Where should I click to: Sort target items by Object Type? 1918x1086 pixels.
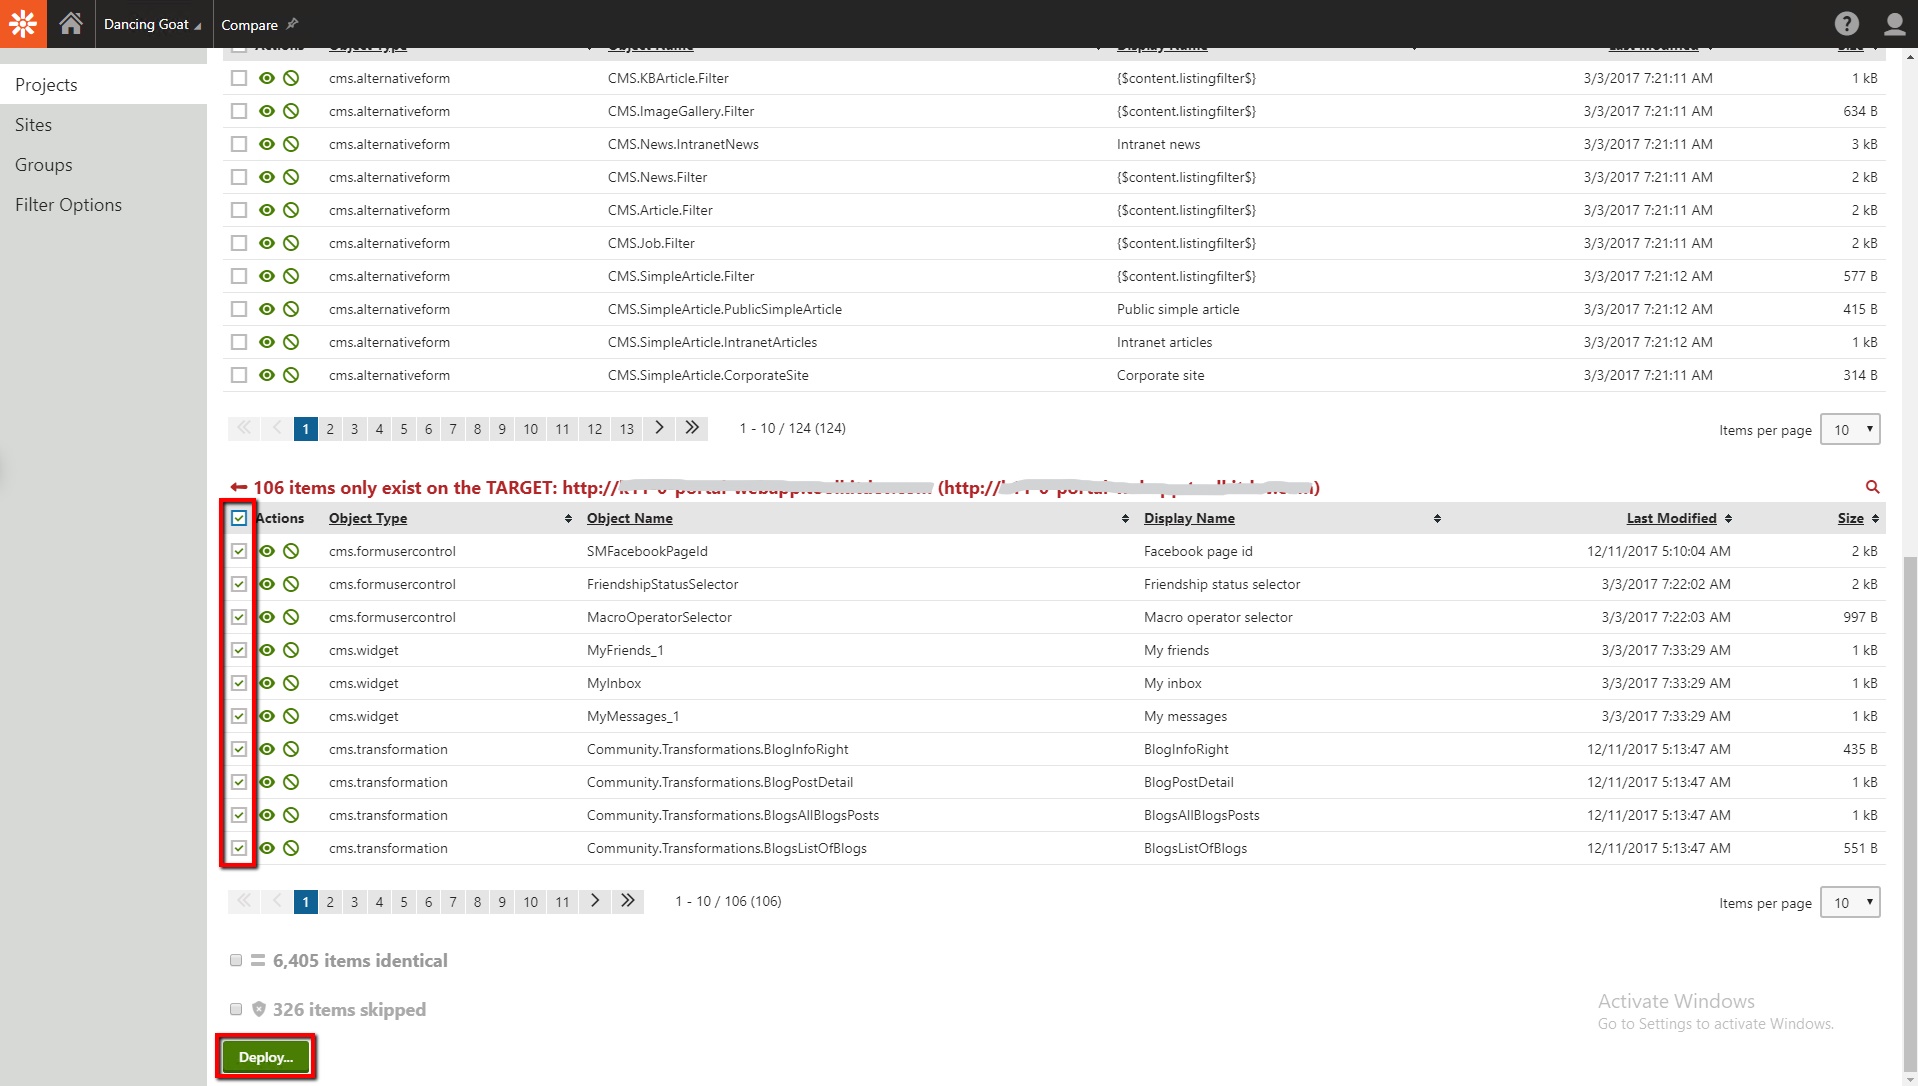(368, 518)
